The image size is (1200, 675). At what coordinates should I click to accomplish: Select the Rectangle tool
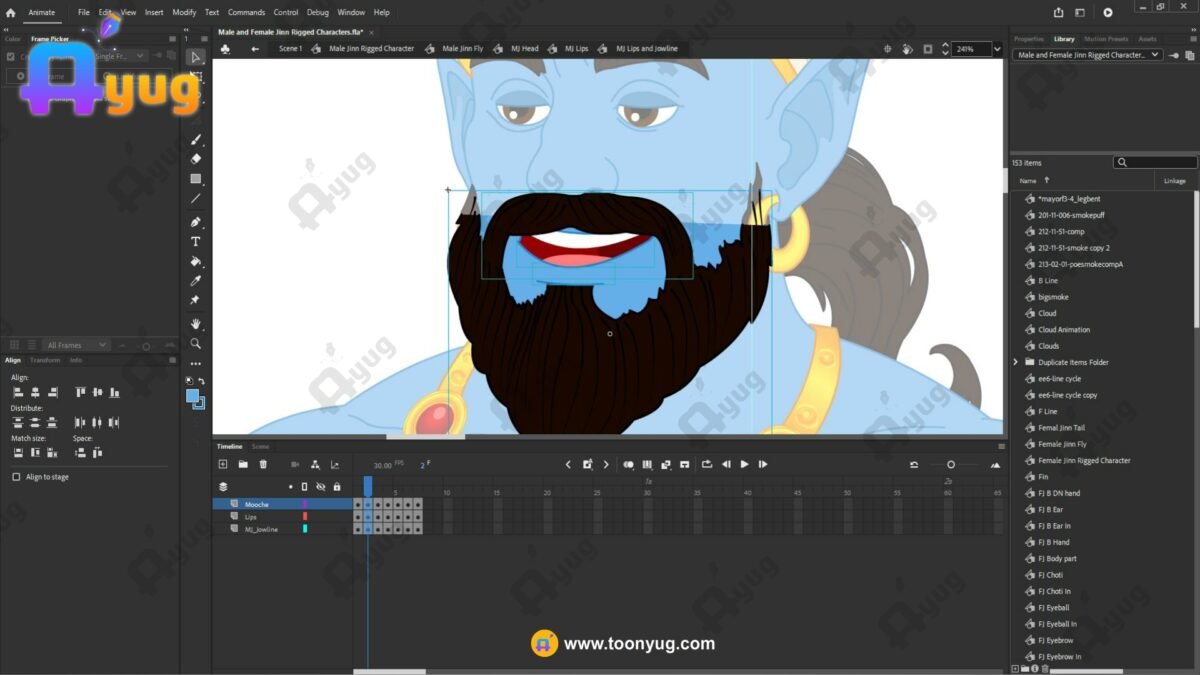point(196,179)
